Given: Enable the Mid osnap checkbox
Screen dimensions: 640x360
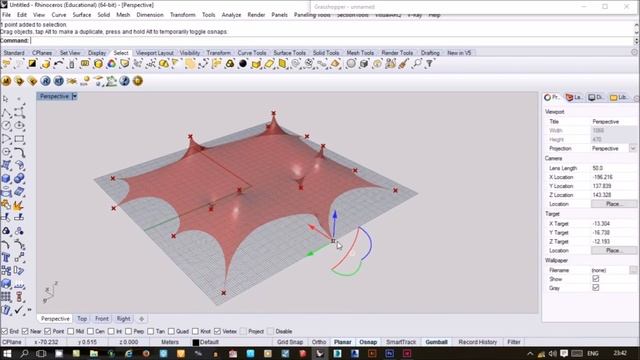Looking at the screenshot, I should pos(70,331).
